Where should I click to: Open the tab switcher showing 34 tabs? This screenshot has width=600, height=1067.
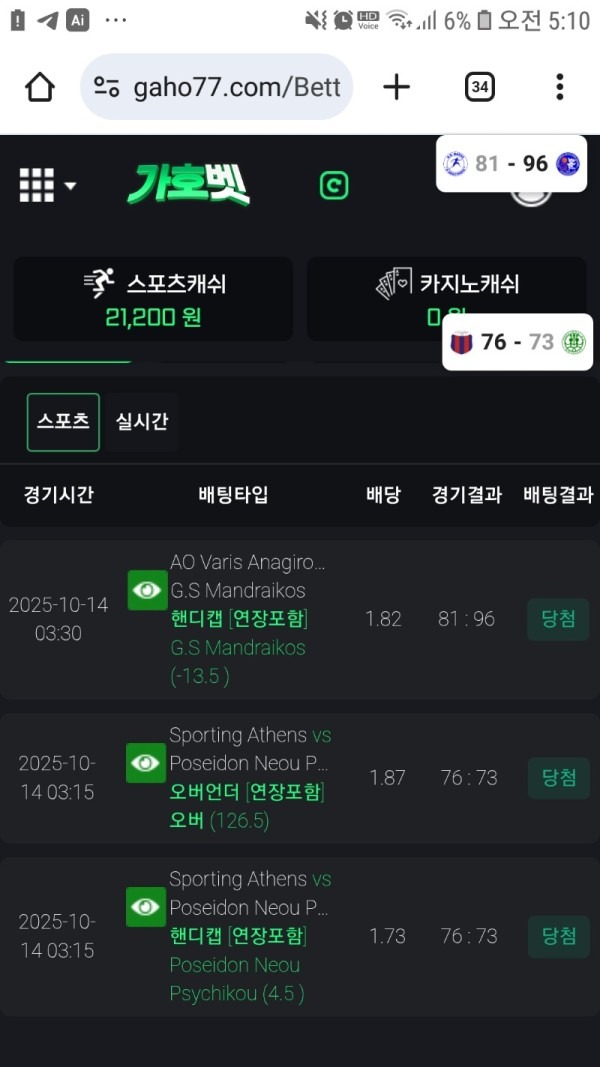tap(480, 88)
